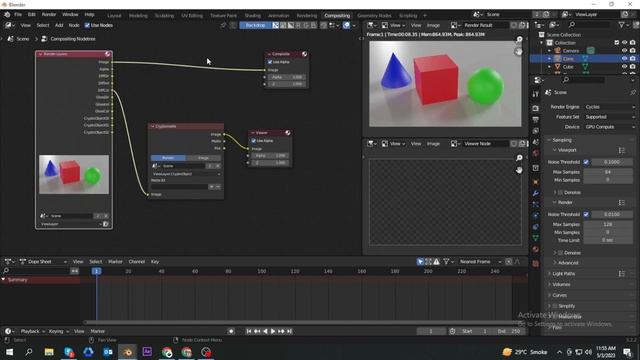Select Image source on Cryptomatte node
Viewport: 640px width, 360px height.
[203, 158]
